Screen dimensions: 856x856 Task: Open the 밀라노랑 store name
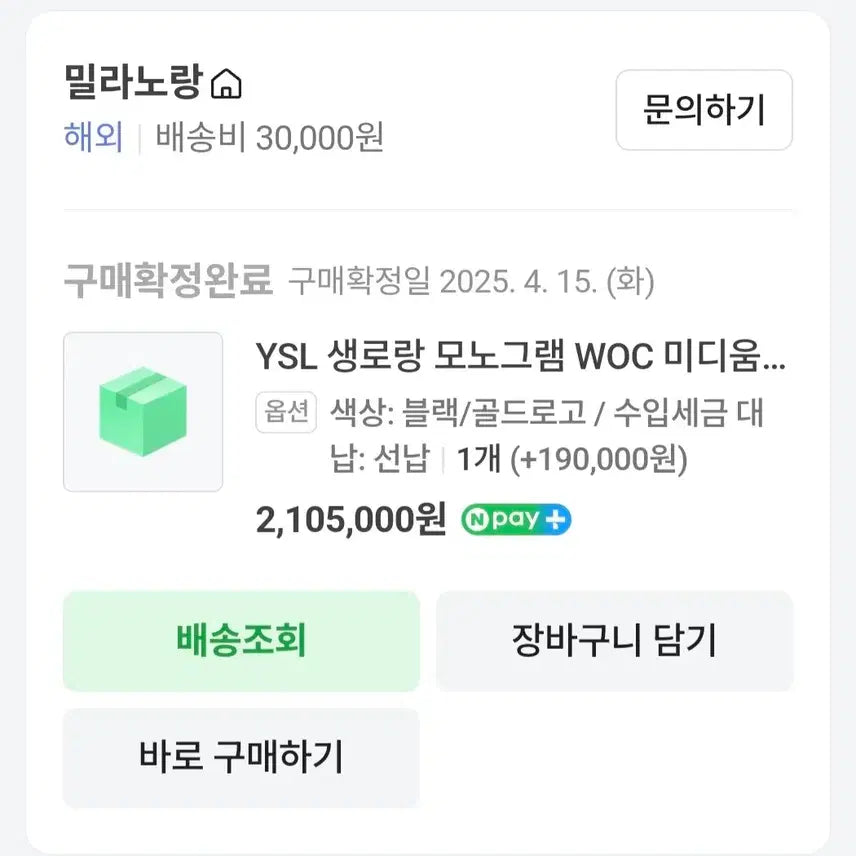tap(134, 83)
